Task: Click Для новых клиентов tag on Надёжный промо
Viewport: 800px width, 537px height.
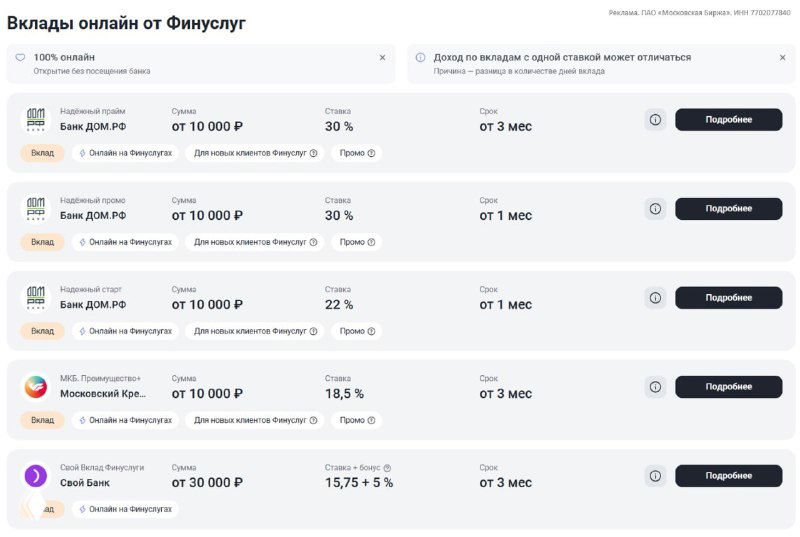Action: 255,242
